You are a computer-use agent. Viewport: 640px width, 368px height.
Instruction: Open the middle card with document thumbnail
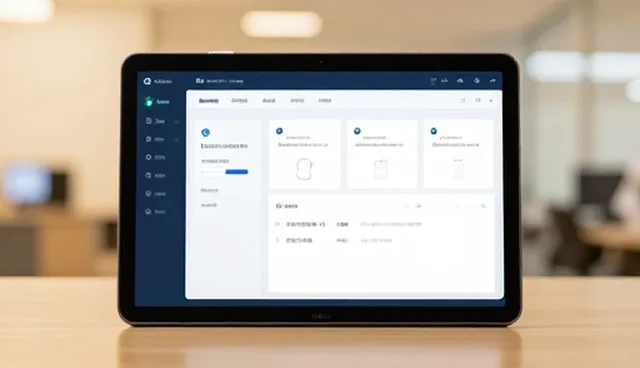point(382,154)
